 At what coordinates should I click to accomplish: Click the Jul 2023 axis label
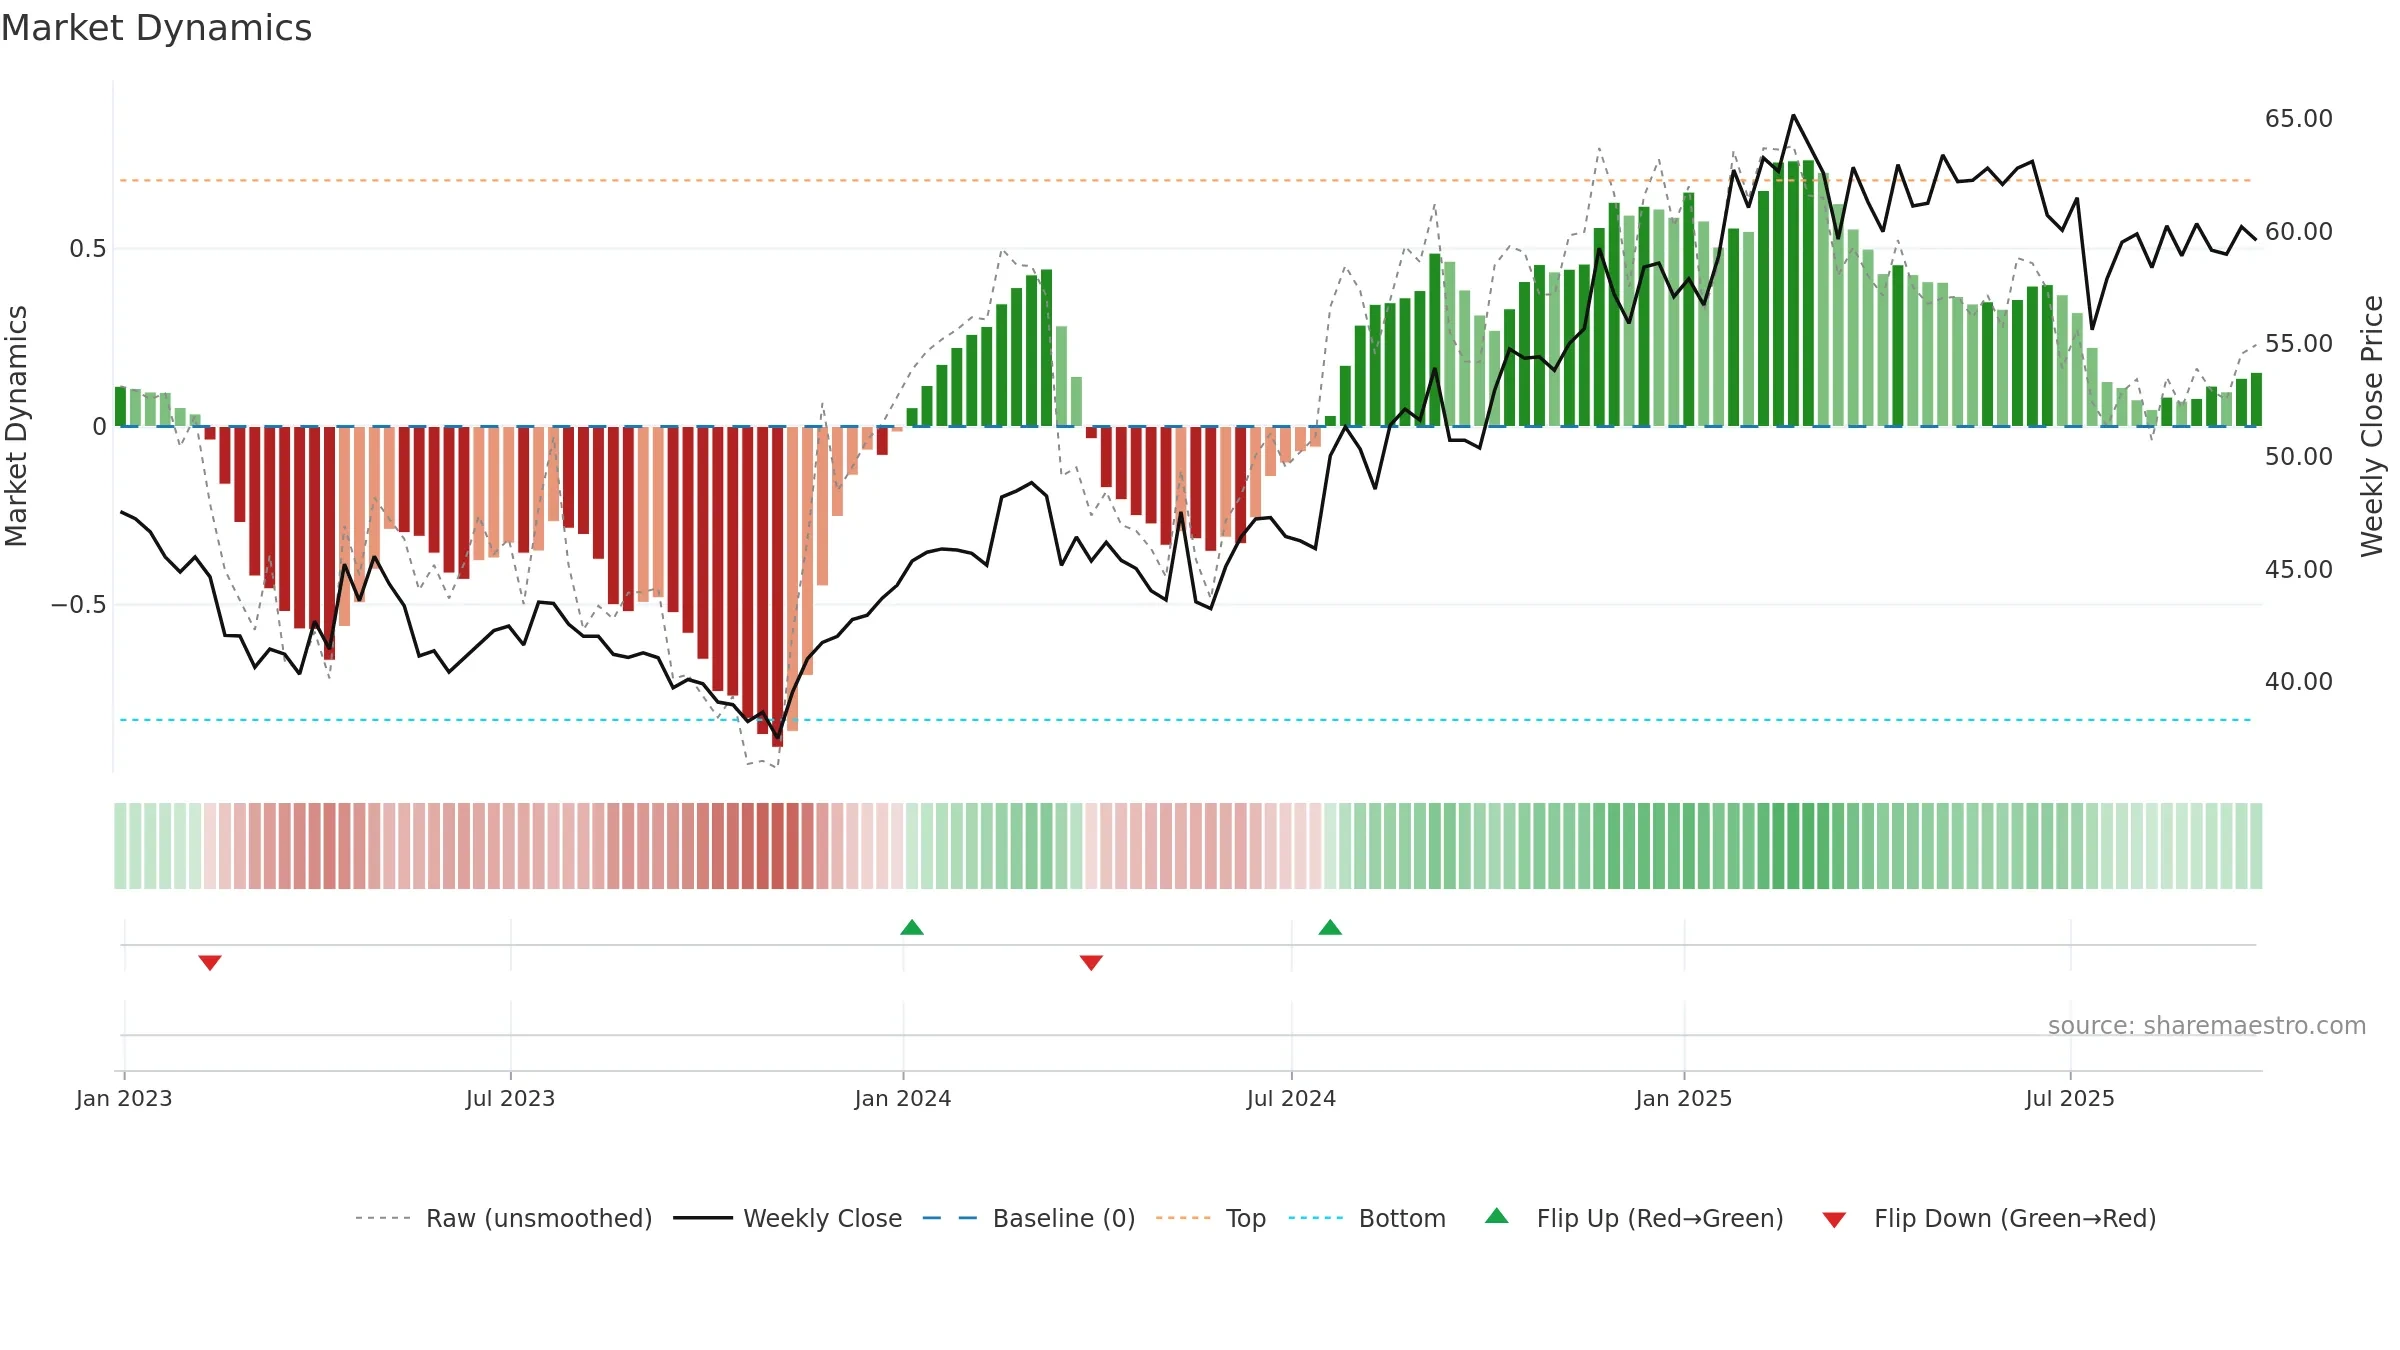point(510,1098)
